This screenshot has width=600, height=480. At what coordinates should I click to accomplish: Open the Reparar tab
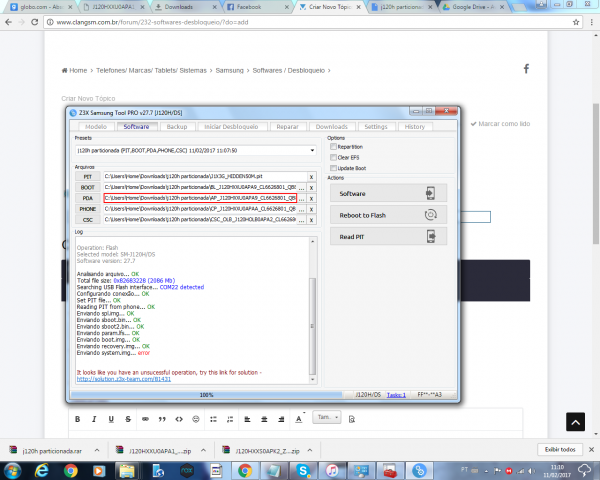(x=288, y=127)
